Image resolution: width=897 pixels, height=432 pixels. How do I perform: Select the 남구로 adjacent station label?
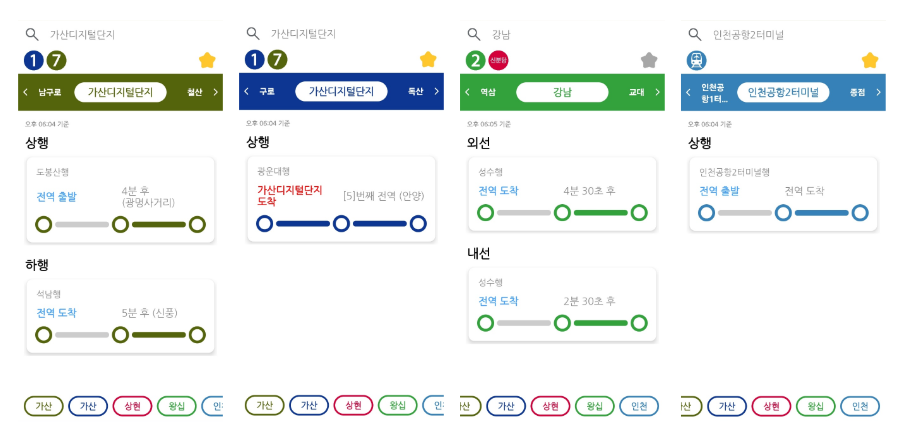(50, 92)
